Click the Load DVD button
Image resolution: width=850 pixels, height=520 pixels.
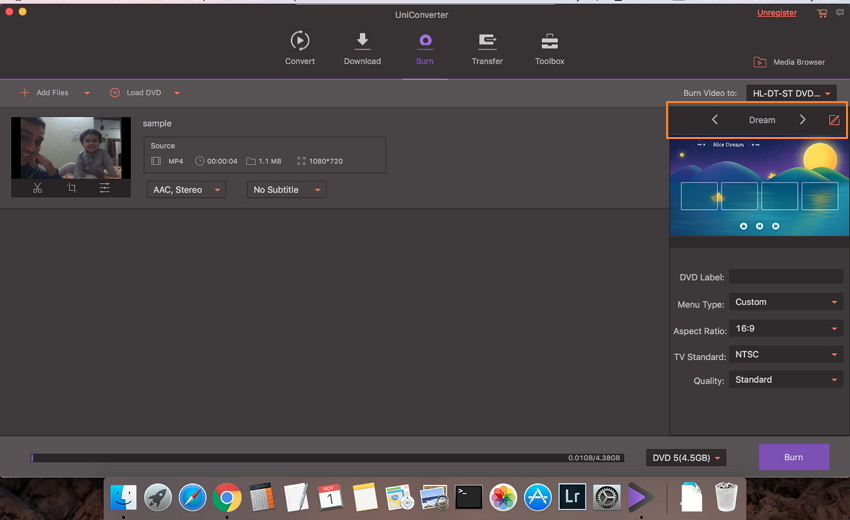point(136,93)
